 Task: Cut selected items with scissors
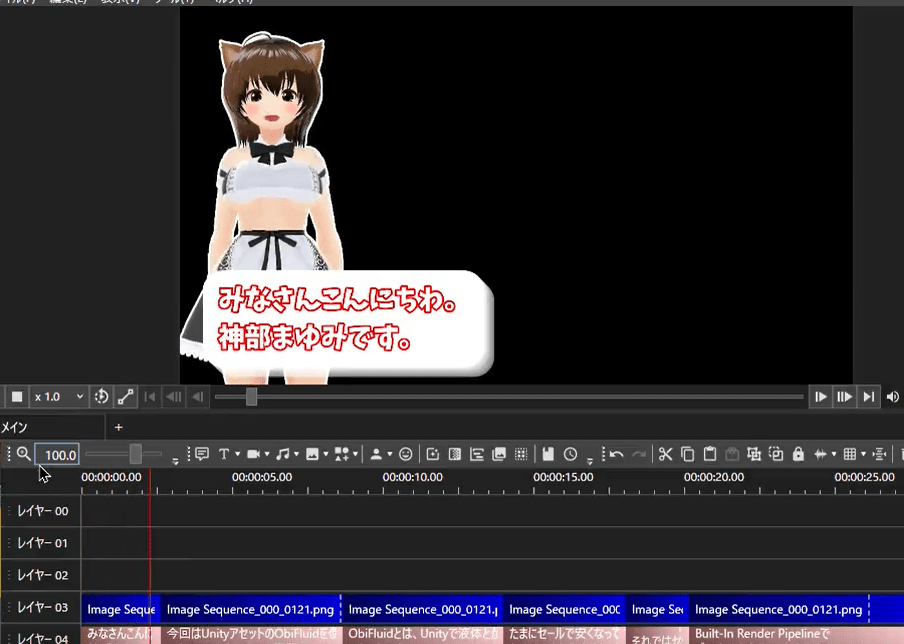coord(665,454)
